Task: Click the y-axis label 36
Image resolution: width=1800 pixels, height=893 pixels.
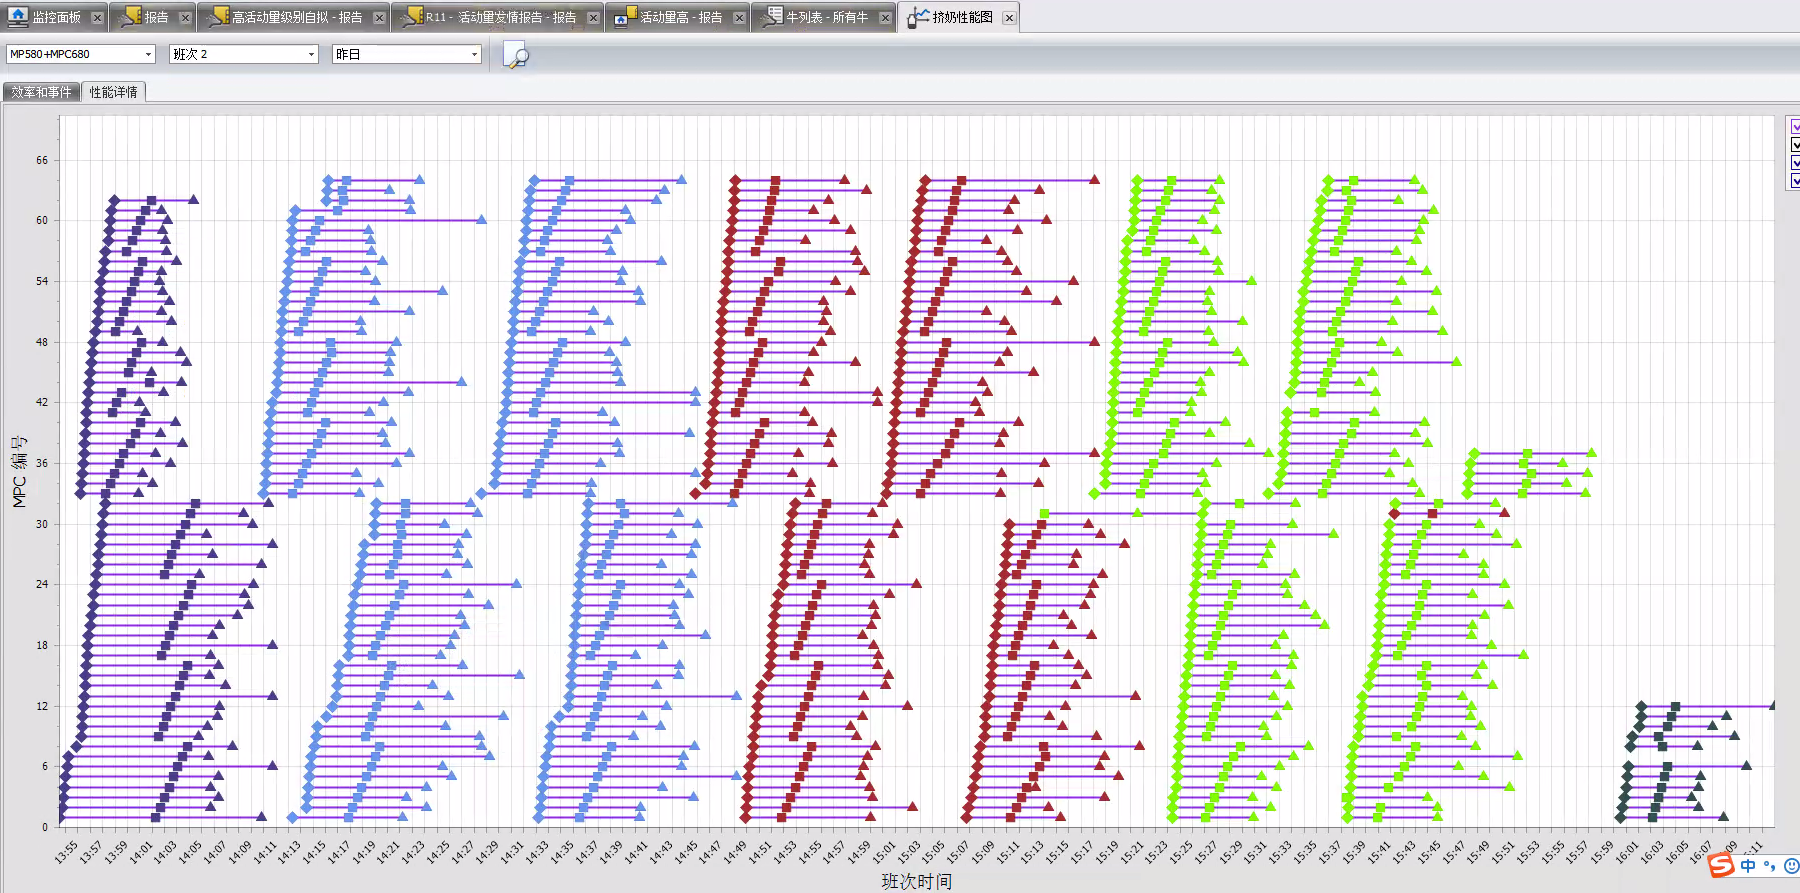Action: pyautogui.click(x=42, y=463)
